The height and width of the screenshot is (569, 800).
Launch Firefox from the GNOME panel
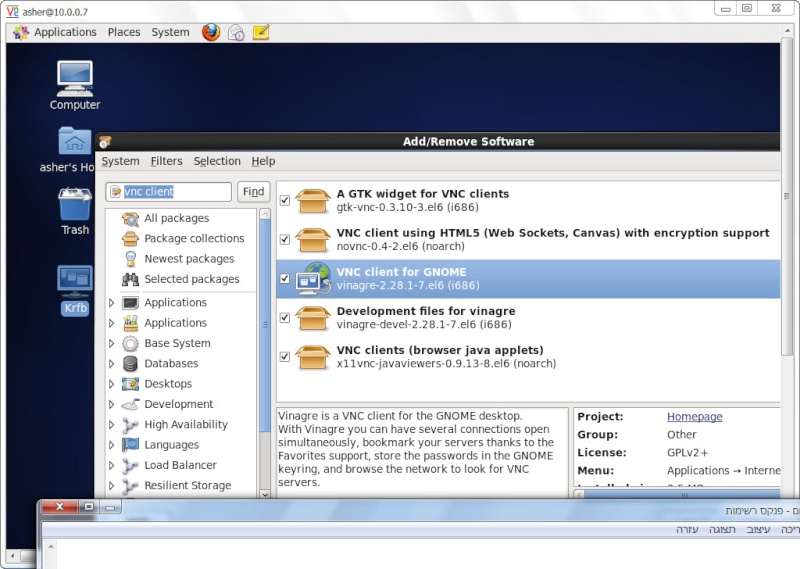click(211, 32)
